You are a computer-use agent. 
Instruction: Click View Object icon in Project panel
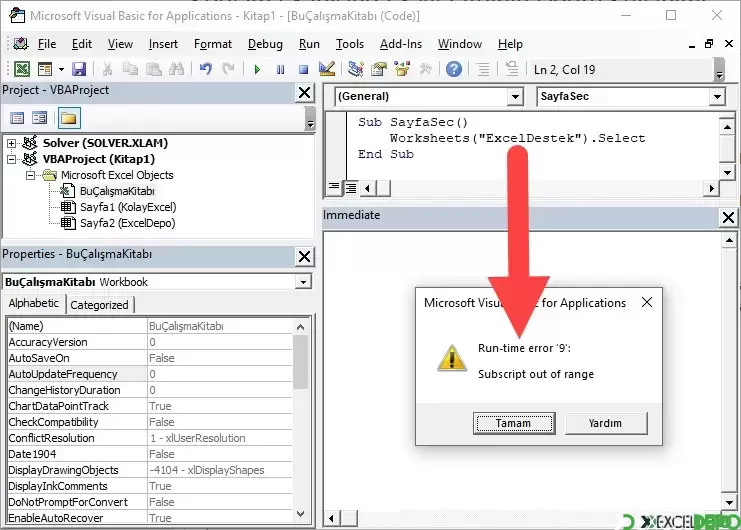pos(39,118)
